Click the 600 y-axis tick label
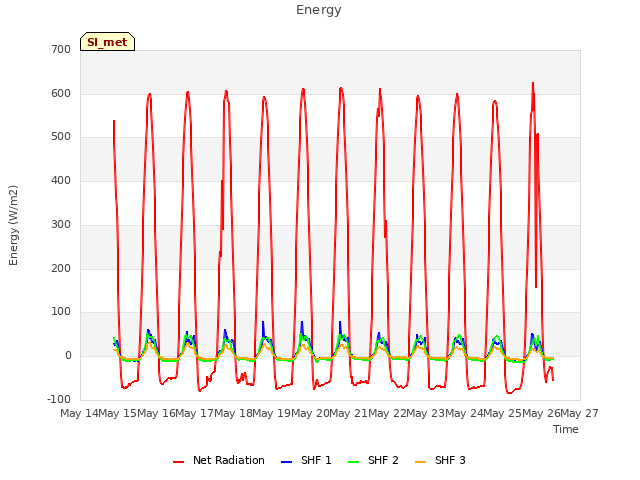This screenshot has height=480, width=640. pos(61,93)
